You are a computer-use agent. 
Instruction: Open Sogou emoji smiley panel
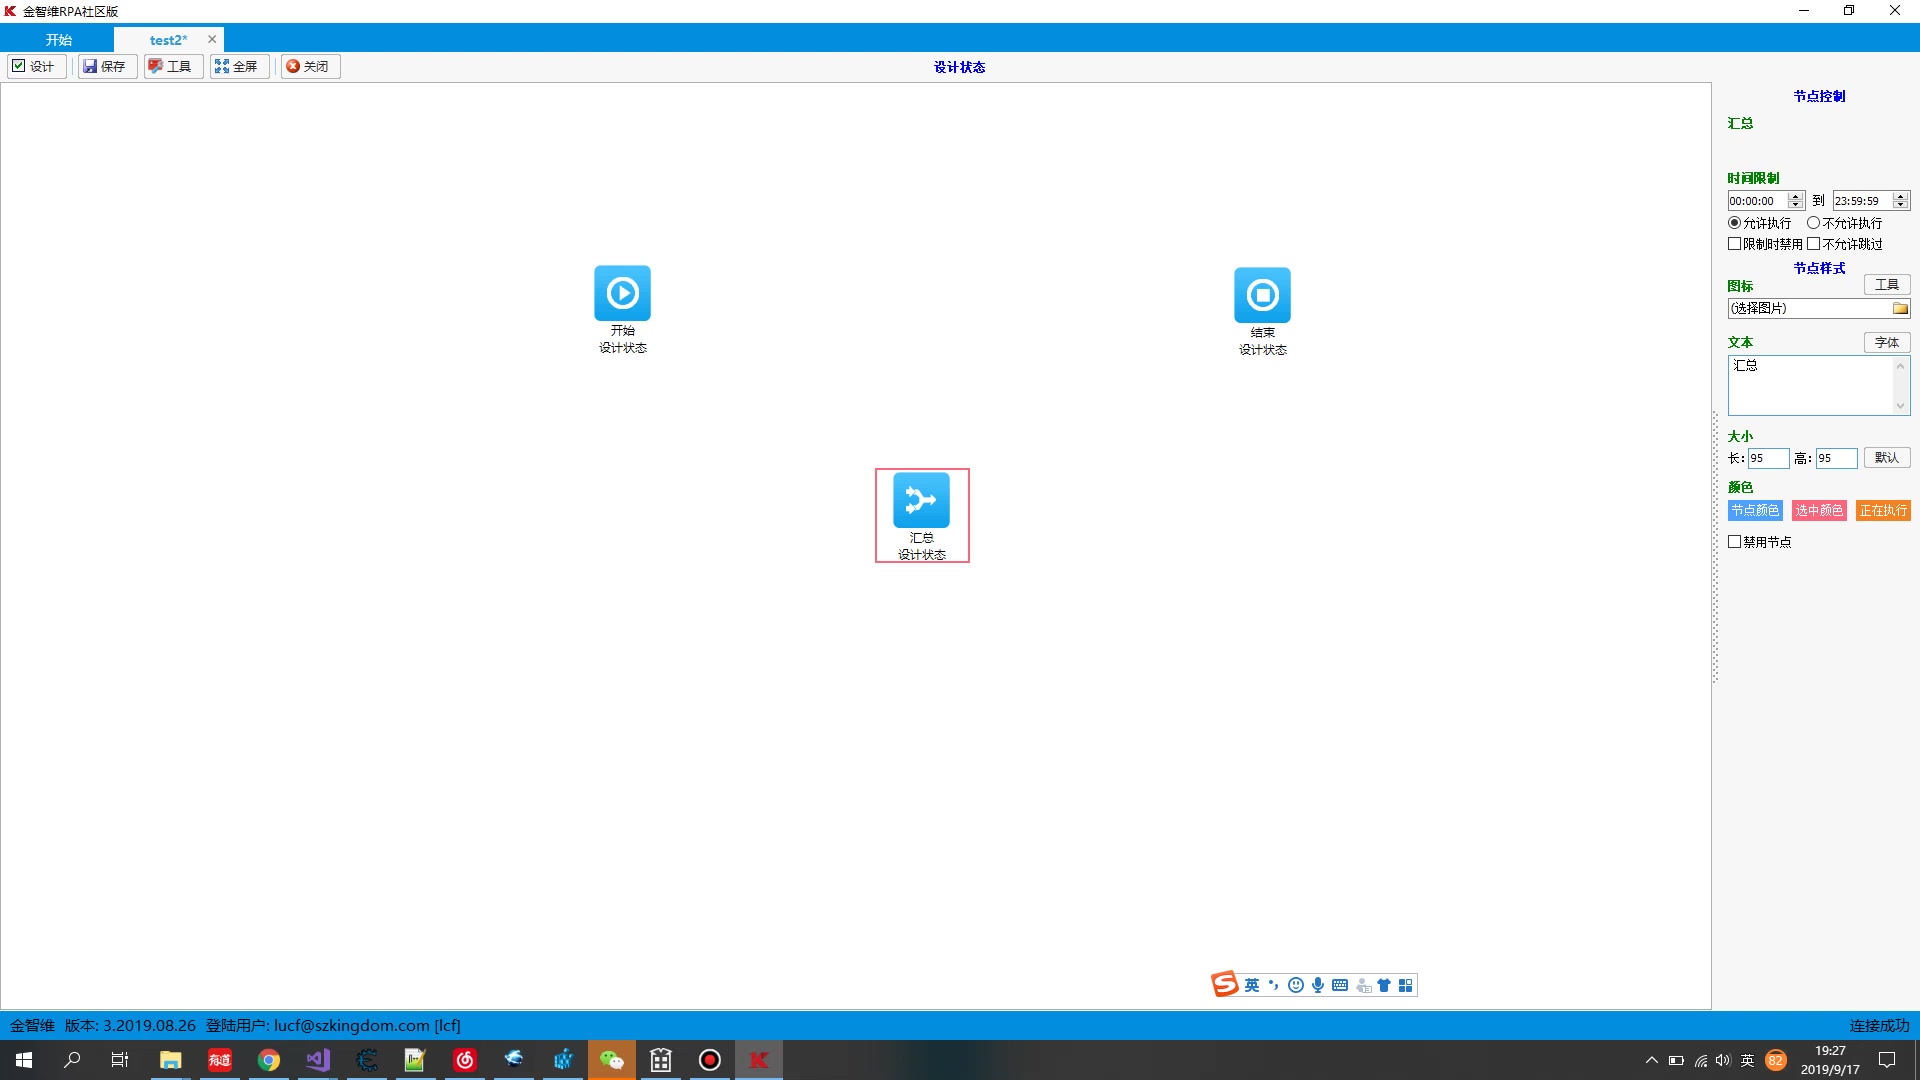coord(1296,985)
